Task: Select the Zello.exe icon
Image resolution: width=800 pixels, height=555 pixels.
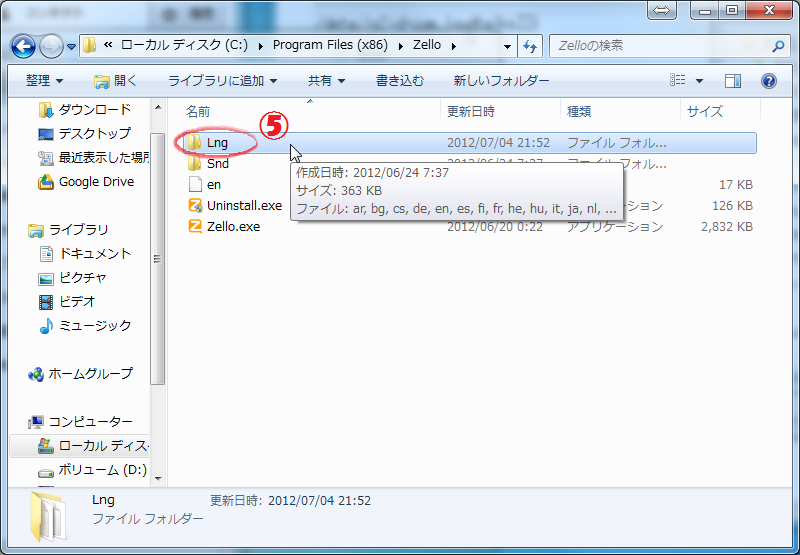Action: coord(195,226)
